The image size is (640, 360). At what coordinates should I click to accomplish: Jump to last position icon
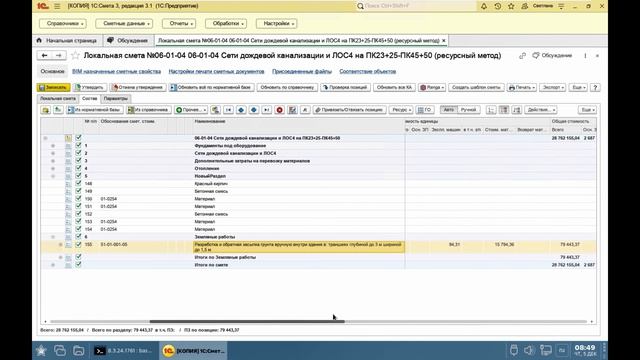(x=267, y=110)
